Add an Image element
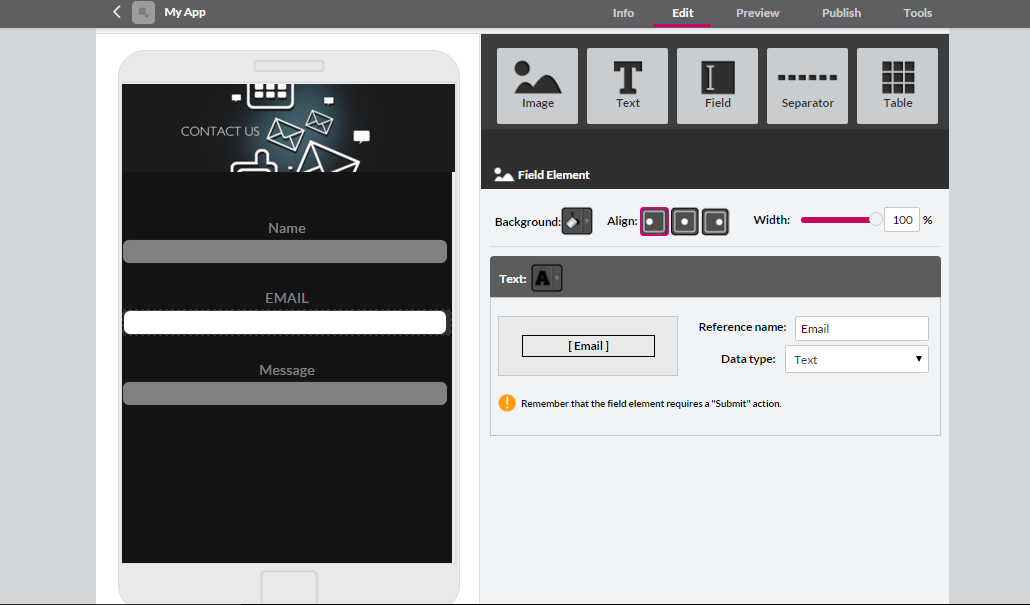1030x605 pixels. point(537,85)
